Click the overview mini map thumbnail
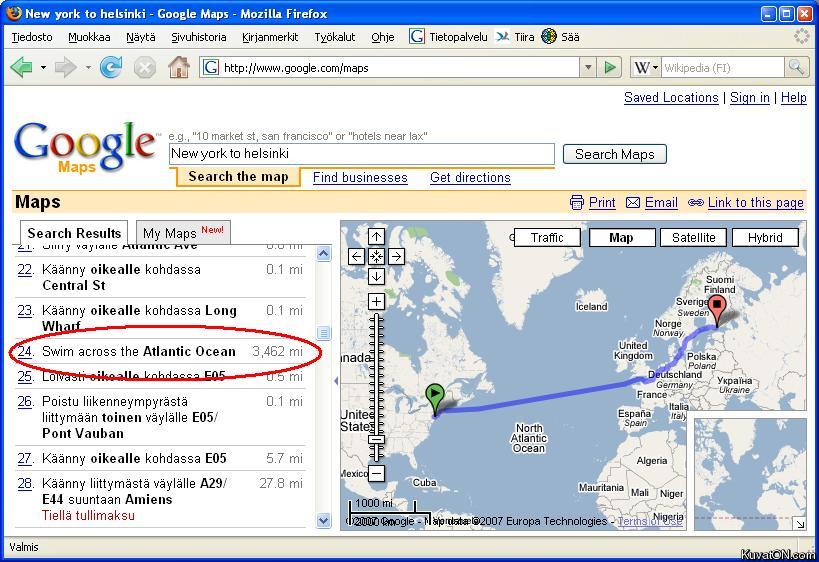Image resolution: width=819 pixels, height=562 pixels. 750,474
